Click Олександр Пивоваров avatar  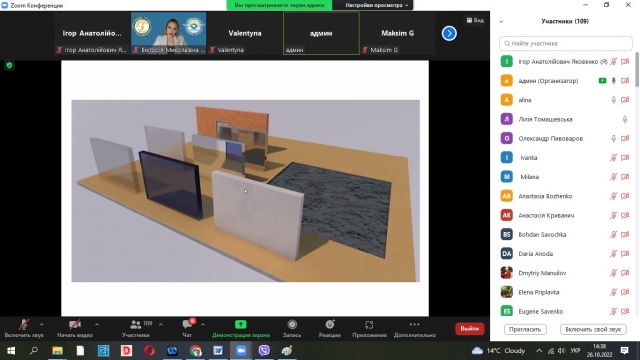[x=507, y=138]
